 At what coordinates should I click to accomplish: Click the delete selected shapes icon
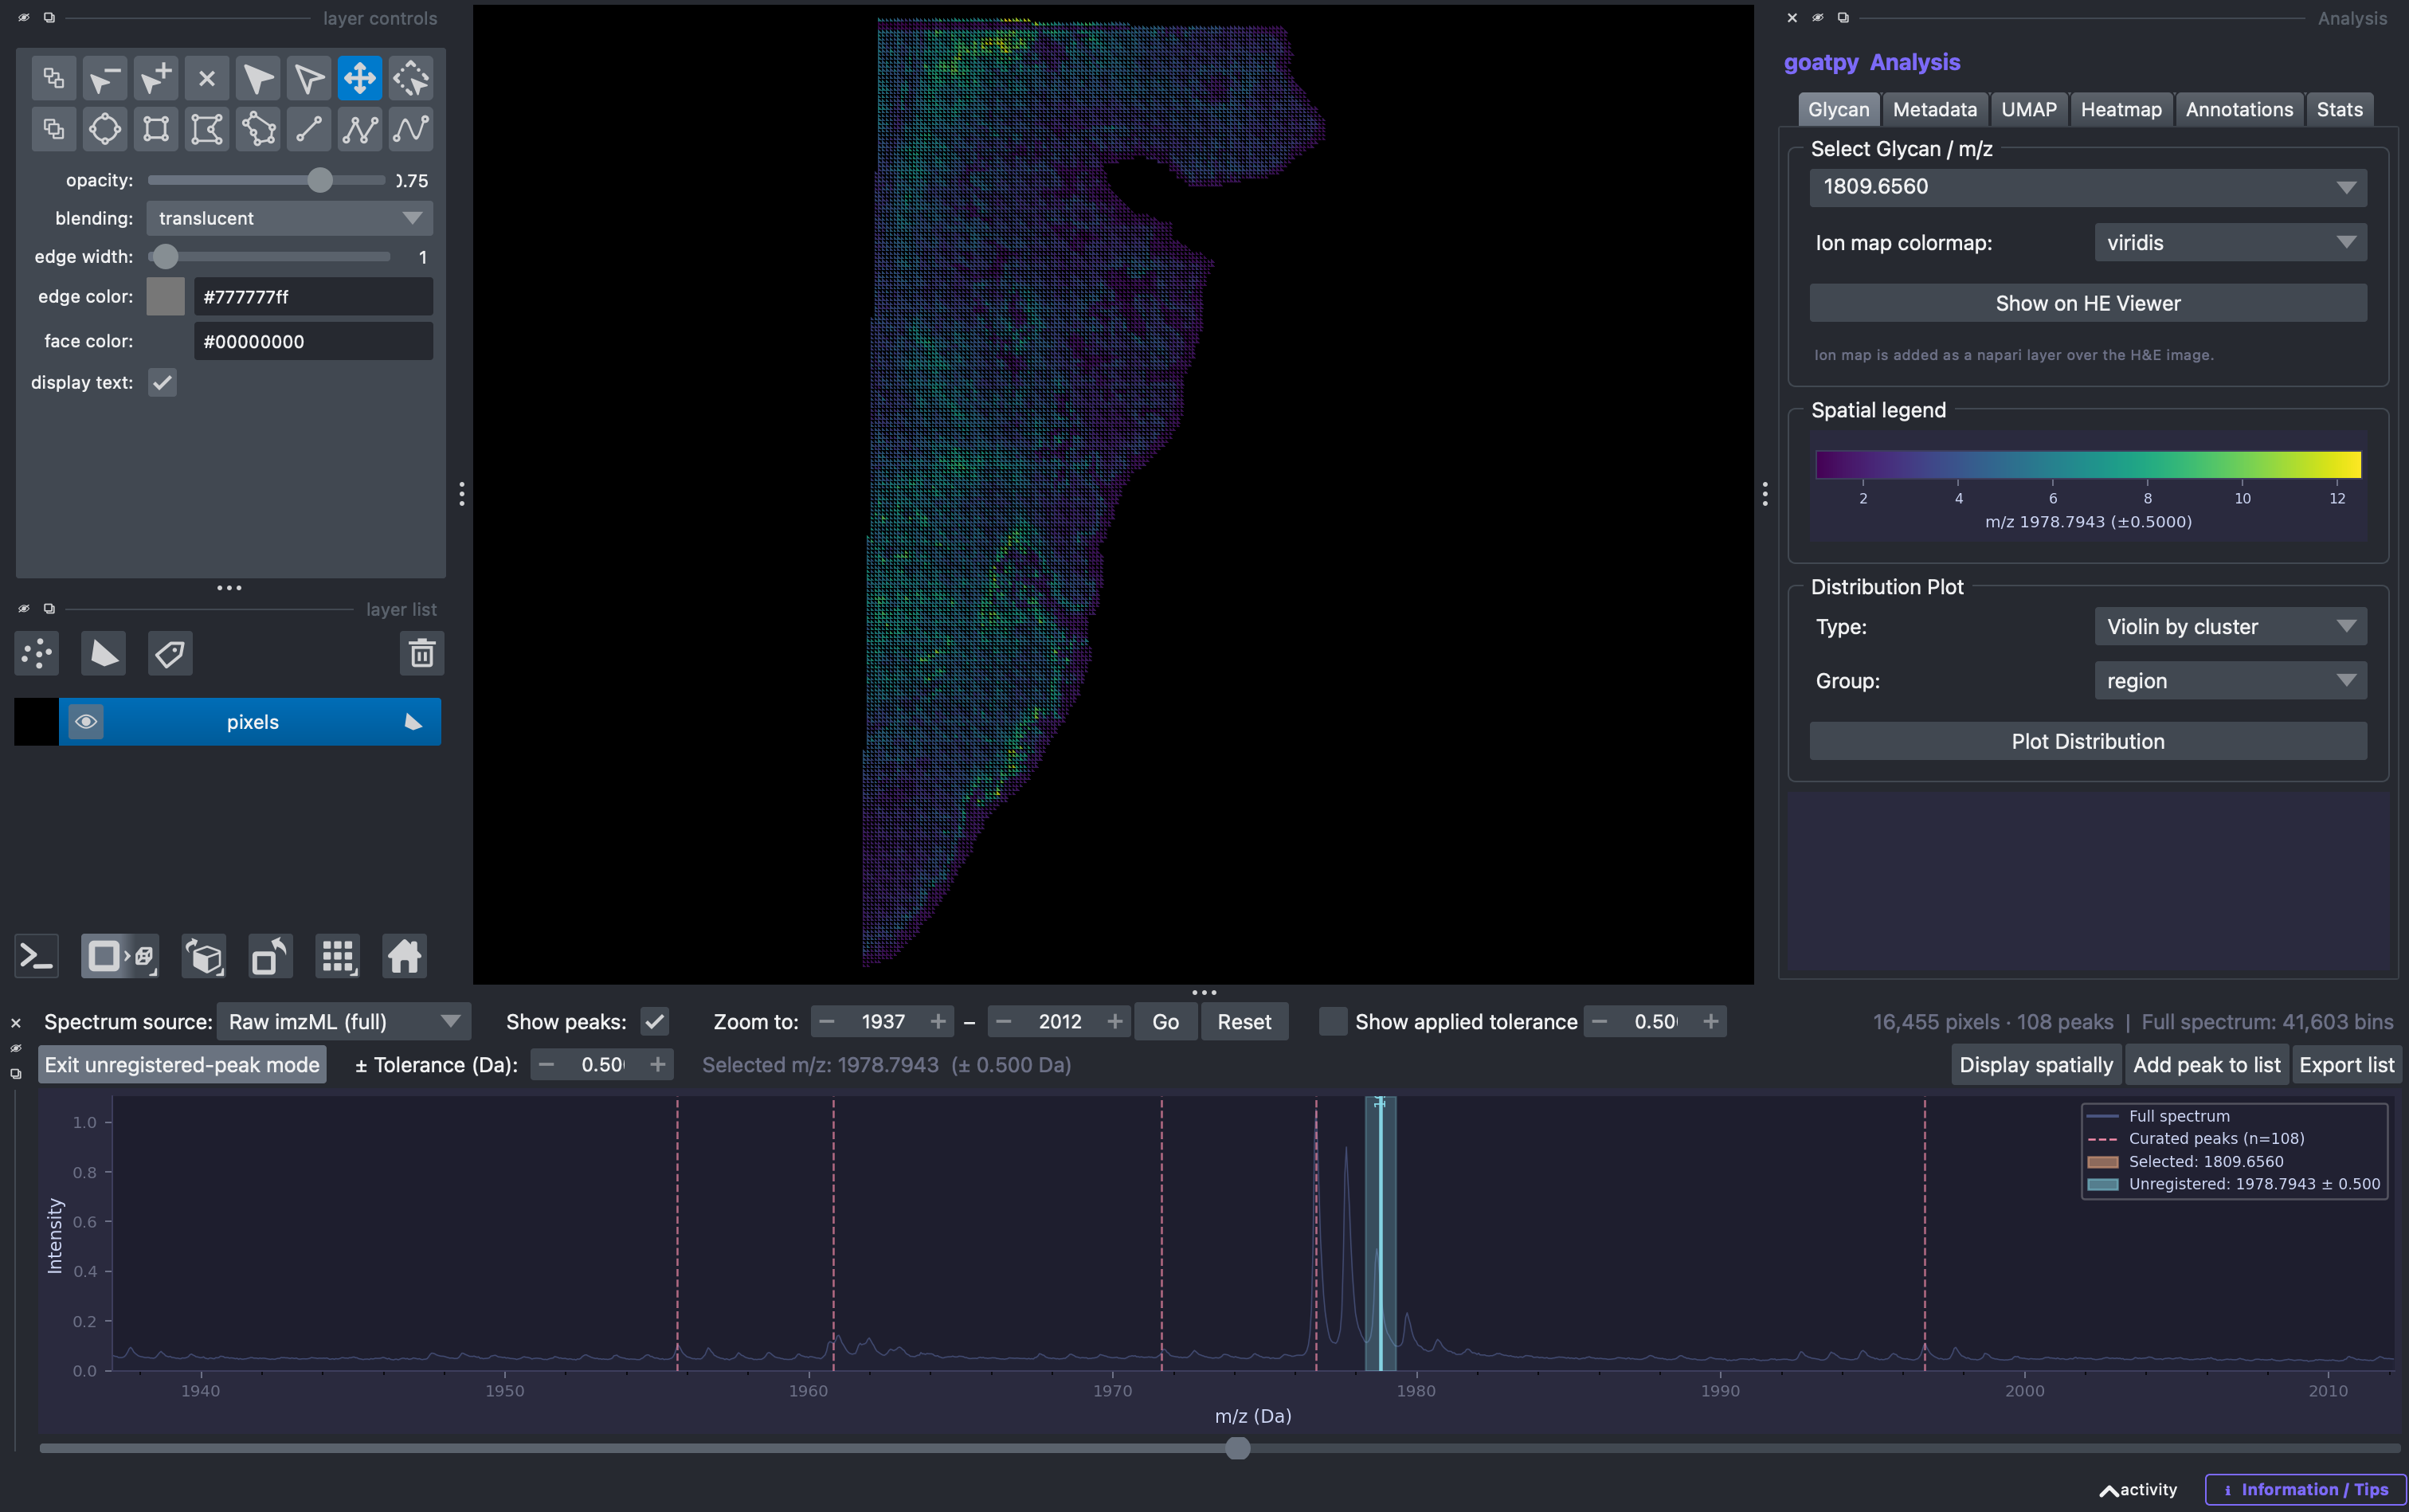click(207, 78)
